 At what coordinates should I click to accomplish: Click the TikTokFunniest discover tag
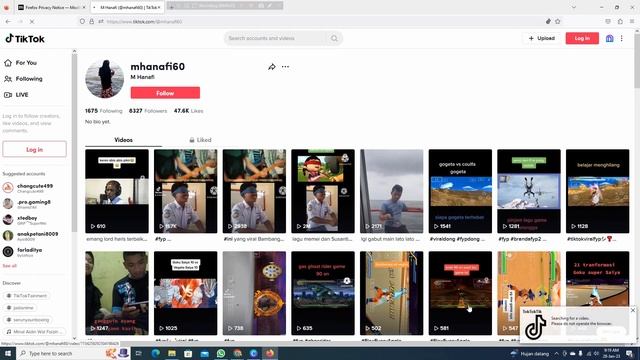coord(27,296)
